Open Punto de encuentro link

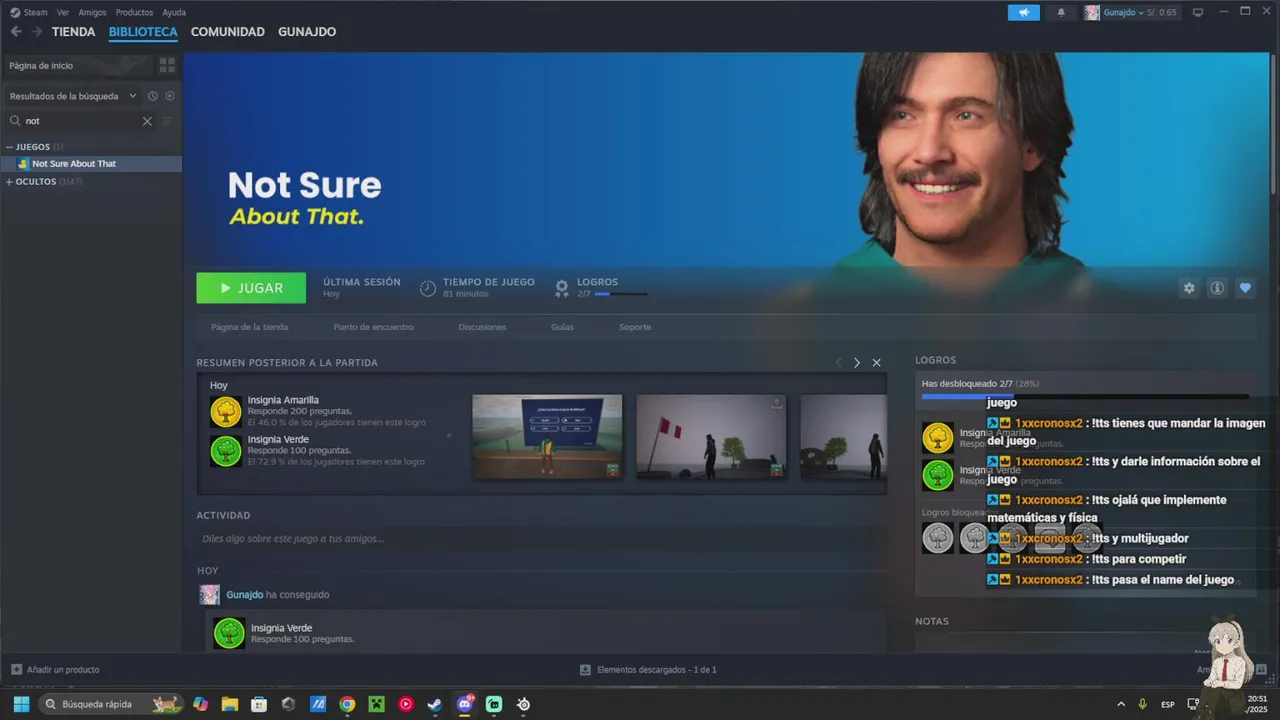(x=373, y=327)
